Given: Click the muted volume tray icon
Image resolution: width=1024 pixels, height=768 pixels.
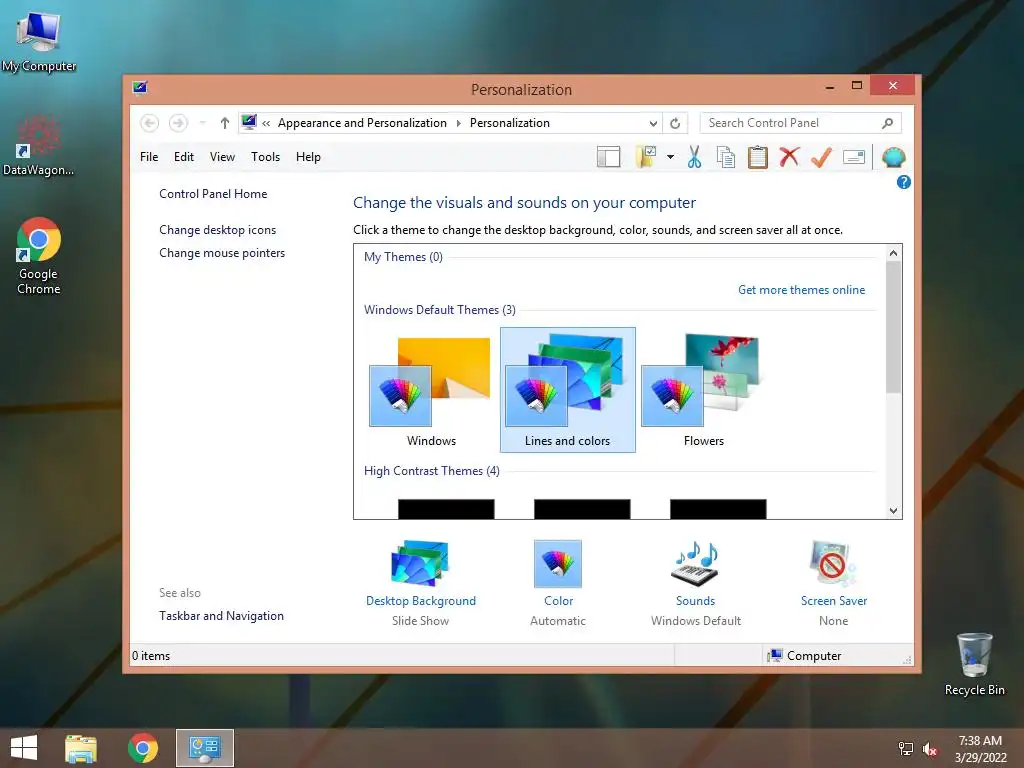Looking at the screenshot, I should [930, 749].
